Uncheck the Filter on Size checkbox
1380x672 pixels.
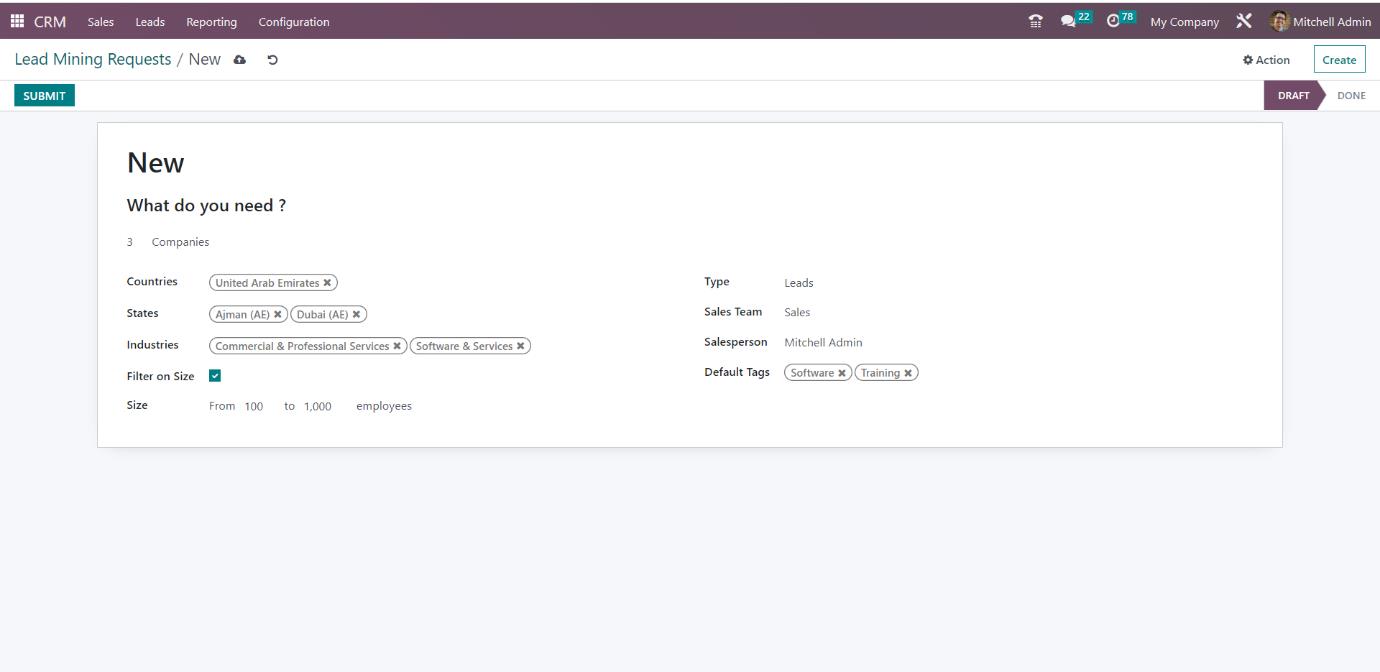(x=215, y=376)
